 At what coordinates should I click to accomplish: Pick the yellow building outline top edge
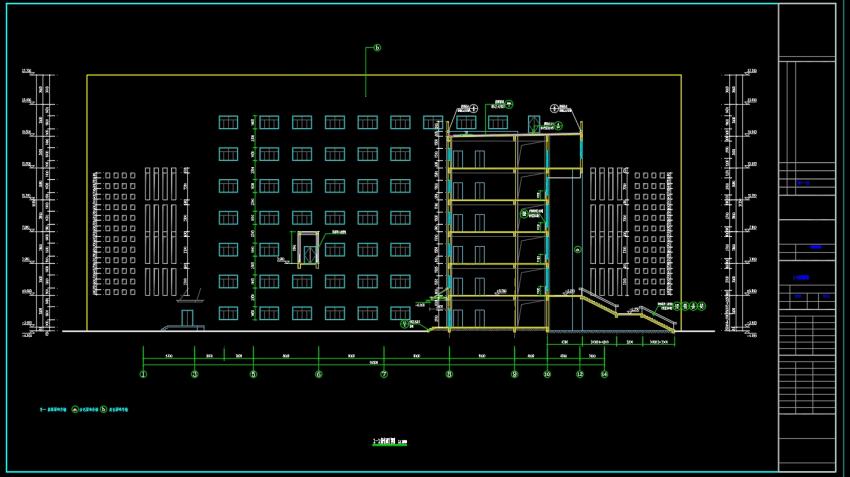384,75
